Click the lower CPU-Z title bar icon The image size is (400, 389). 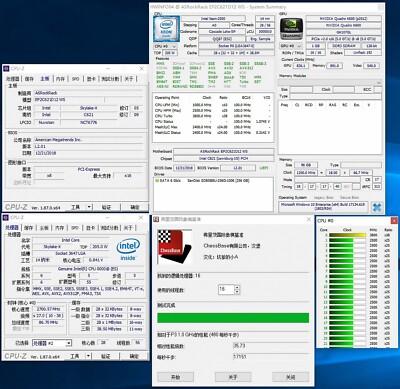[6, 217]
